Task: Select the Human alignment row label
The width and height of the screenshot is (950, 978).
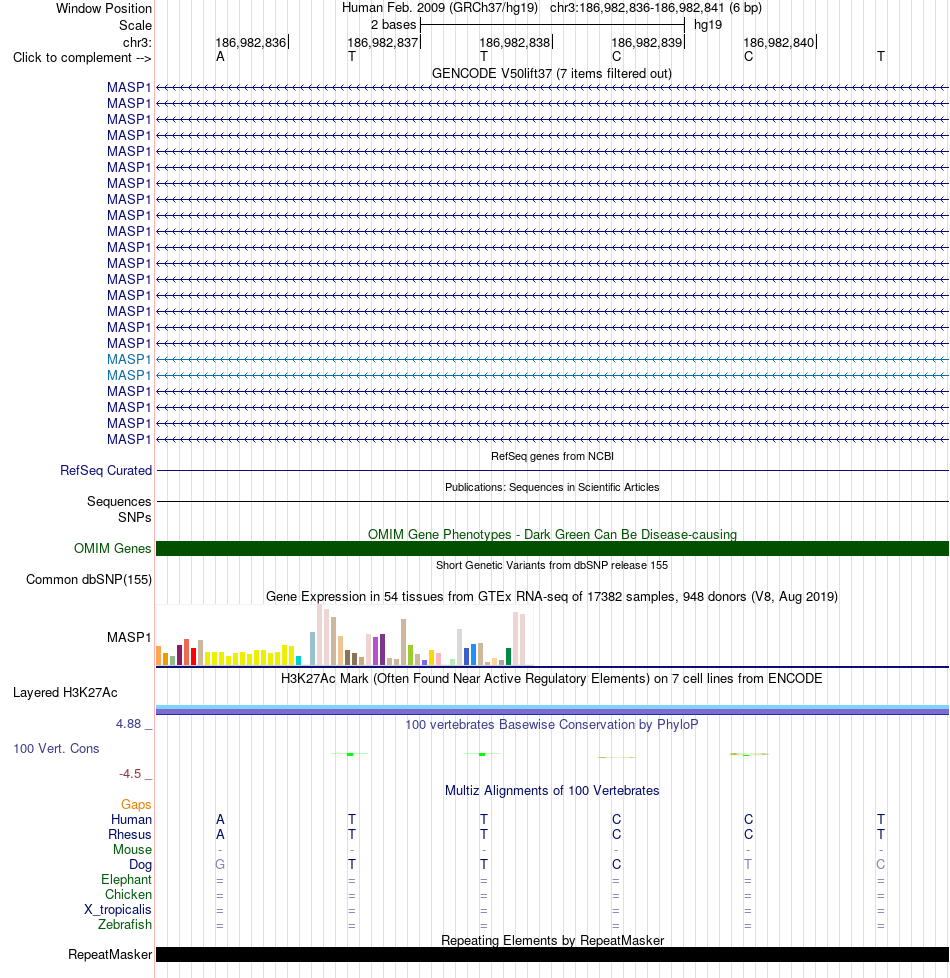Action: [131, 820]
